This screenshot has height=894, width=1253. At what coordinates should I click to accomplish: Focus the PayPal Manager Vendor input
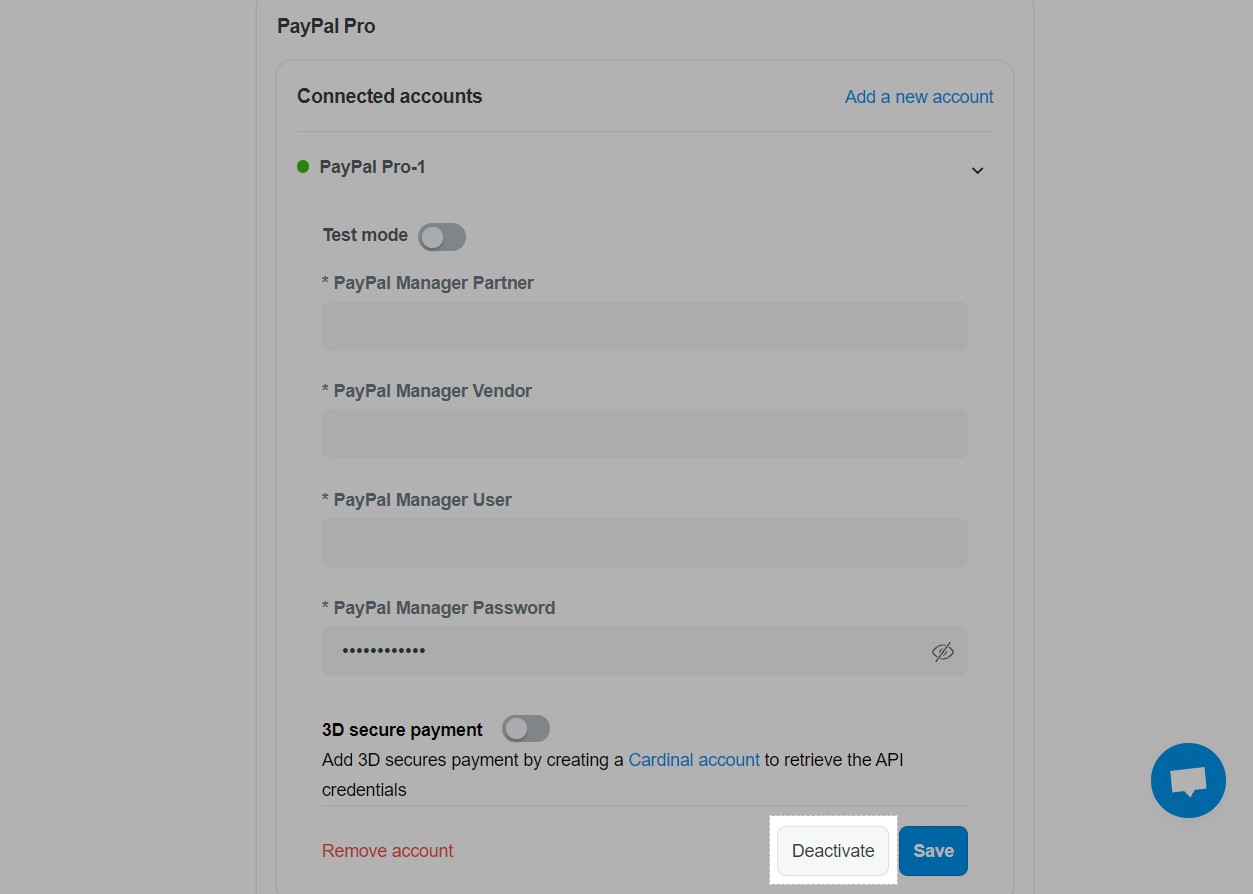point(644,433)
